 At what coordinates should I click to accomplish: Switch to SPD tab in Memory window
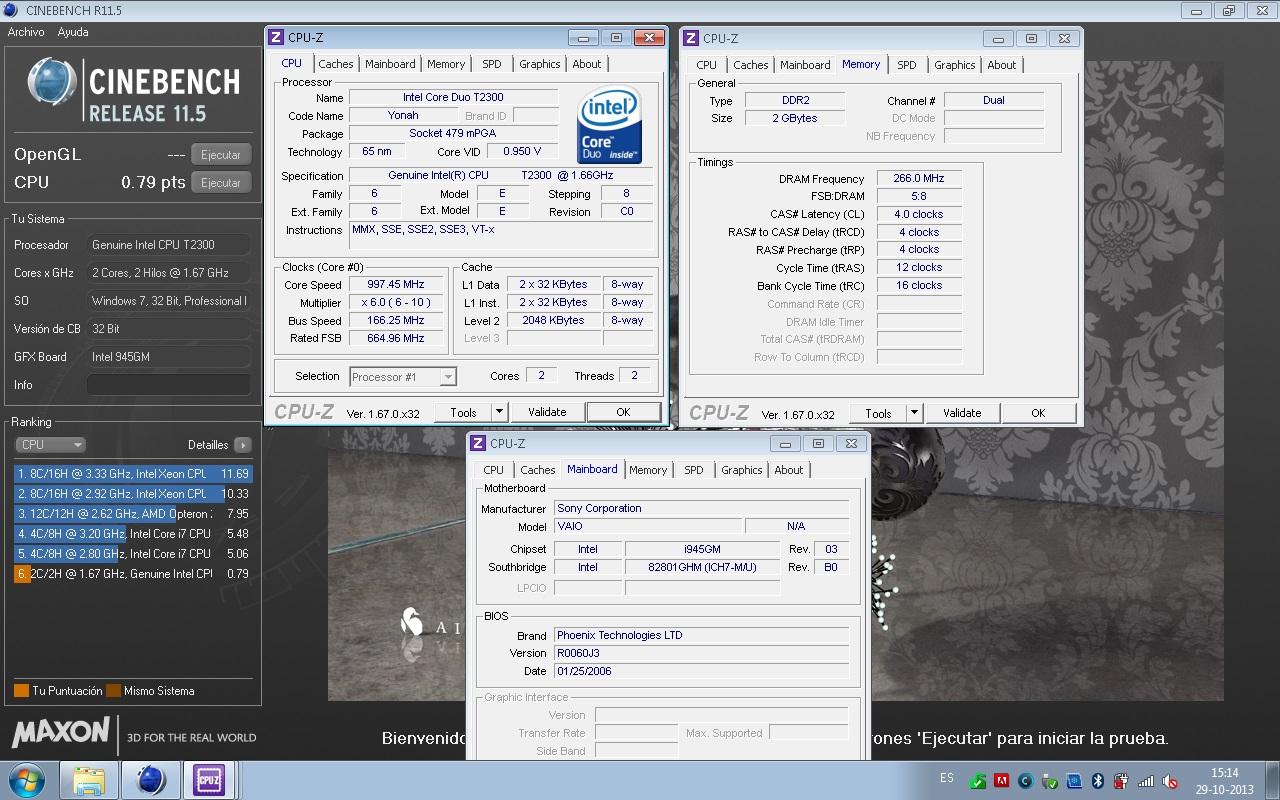(x=907, y=65)
